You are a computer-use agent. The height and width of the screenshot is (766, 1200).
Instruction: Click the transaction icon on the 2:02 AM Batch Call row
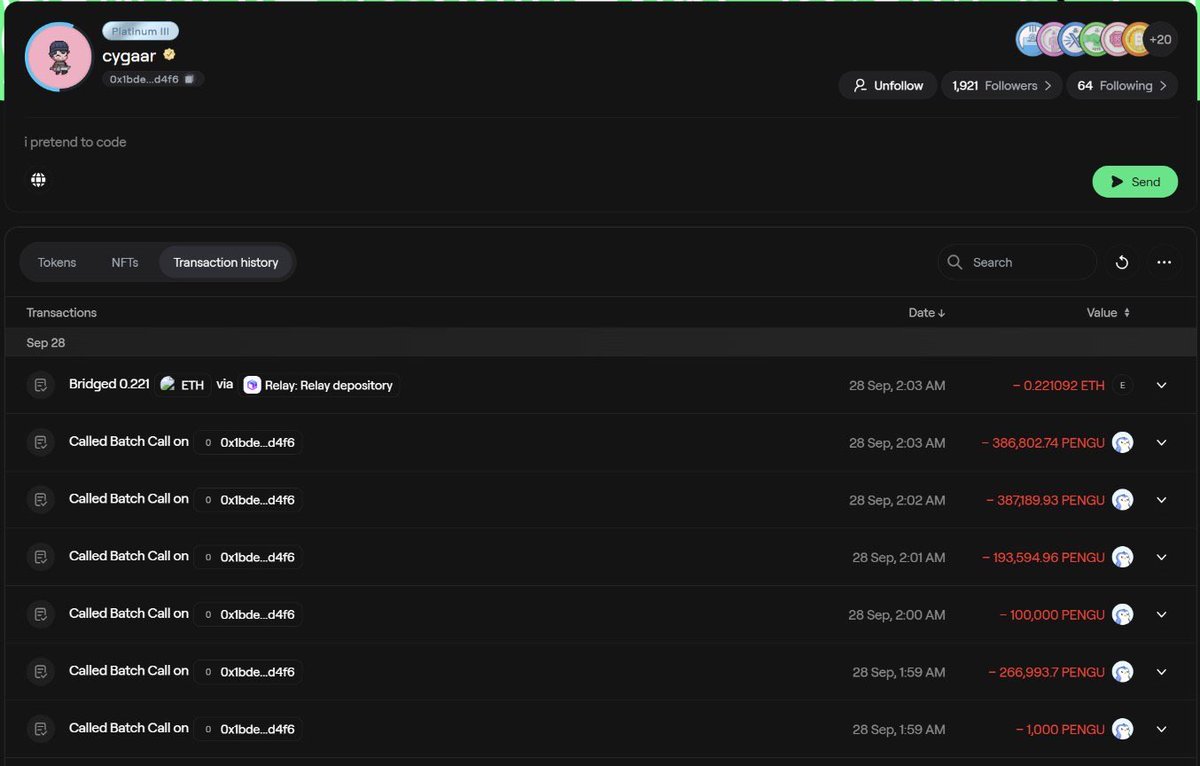click(41, 500)
